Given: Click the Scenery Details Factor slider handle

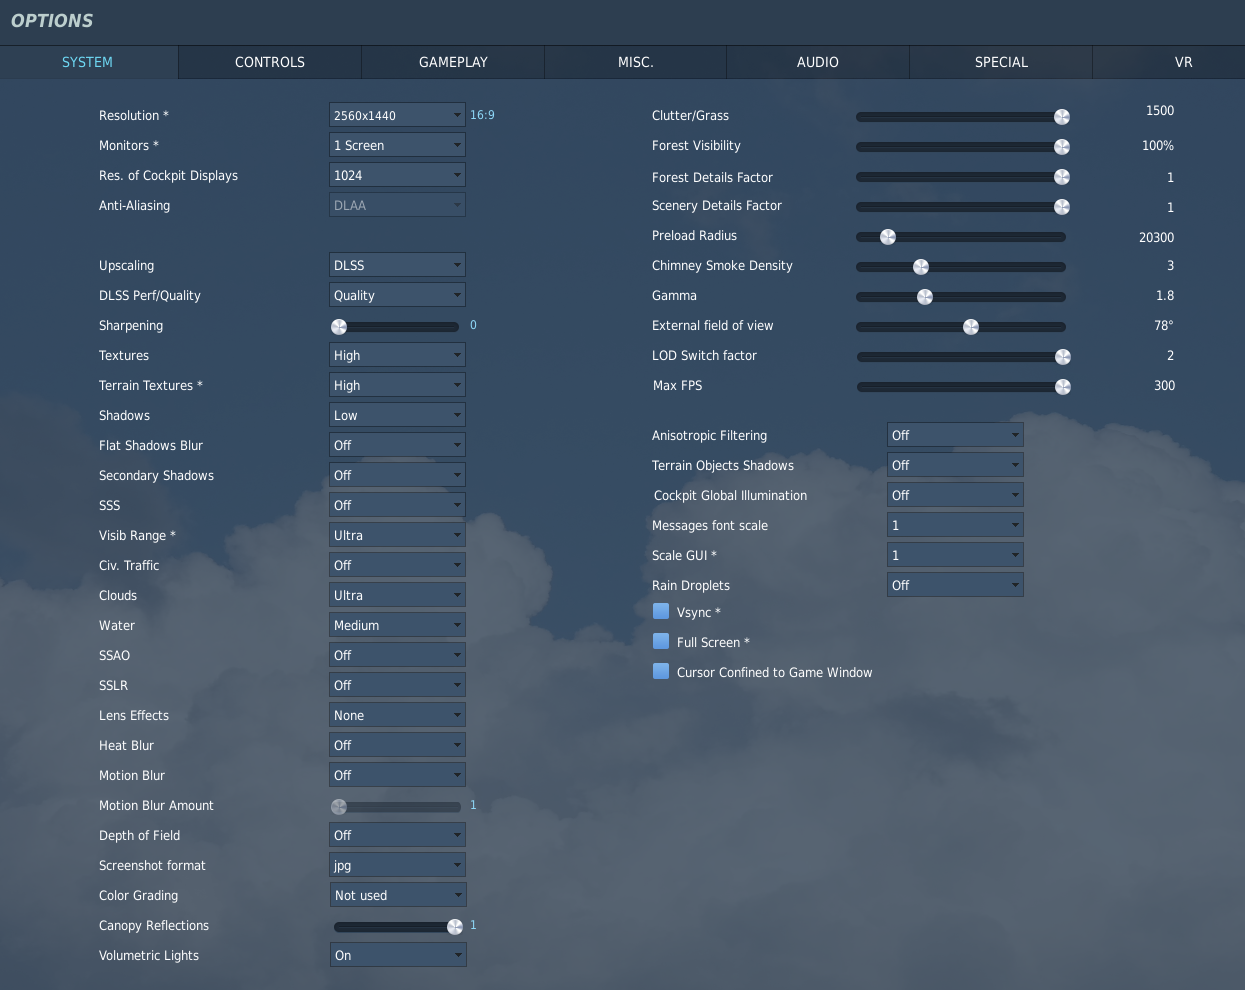Looking at the screenshot, I should coord(1062,207).
